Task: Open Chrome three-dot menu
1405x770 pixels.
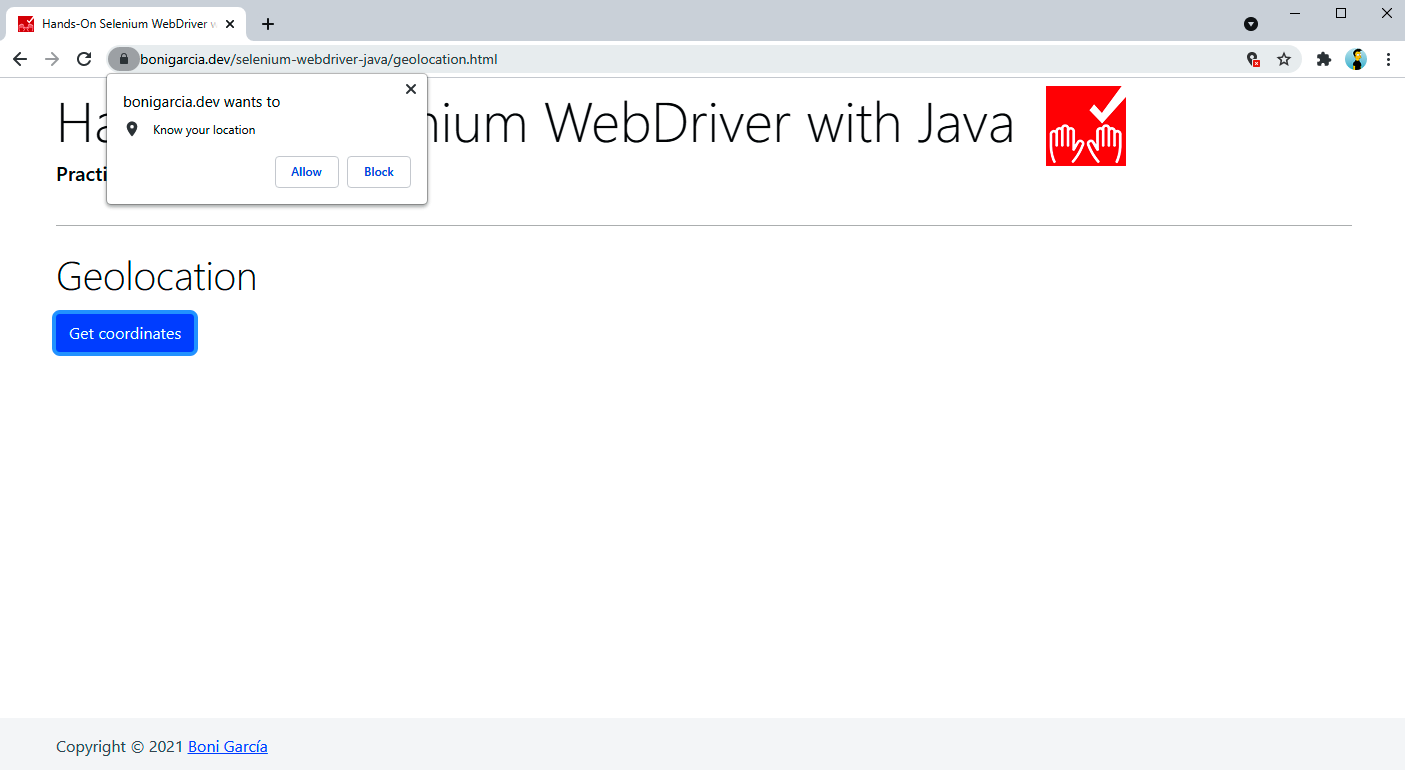Action: pyautogui.click(x=1388, y=59)
